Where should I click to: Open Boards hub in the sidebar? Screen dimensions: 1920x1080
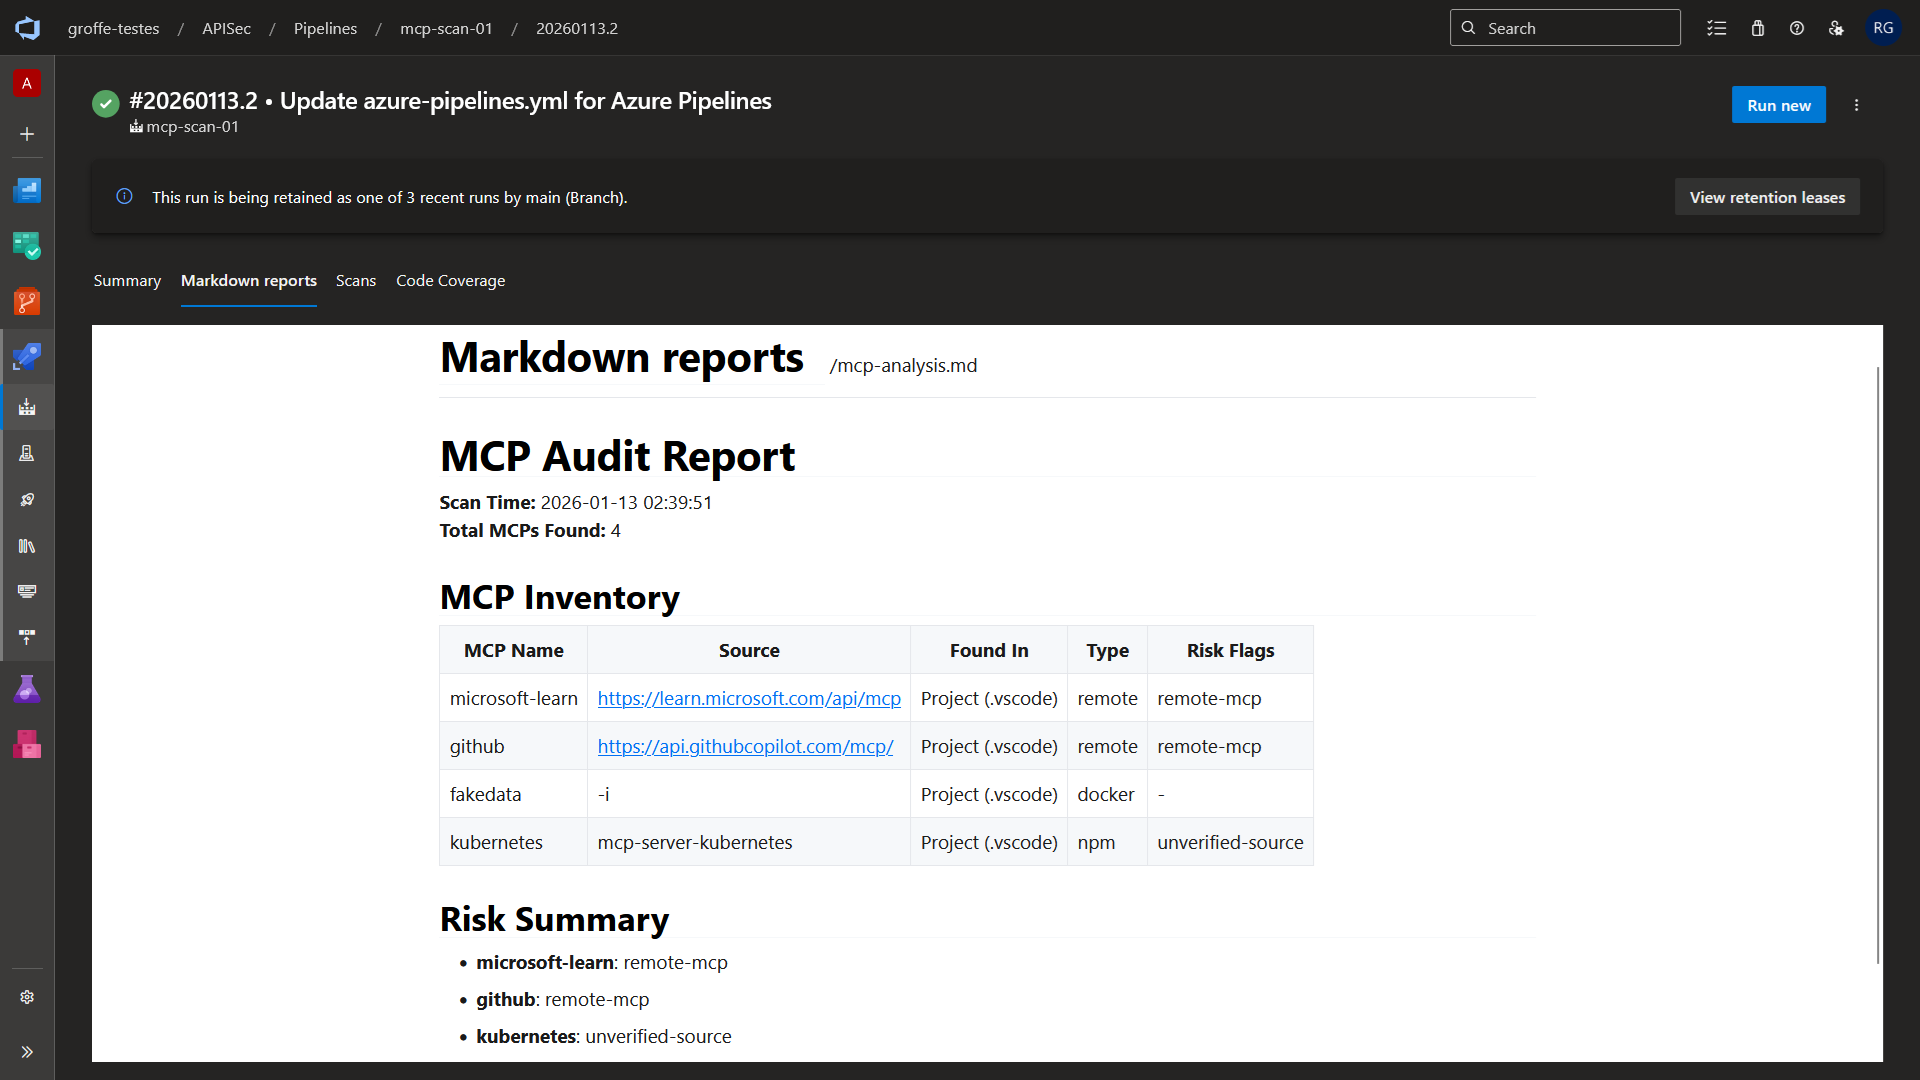(x=27, y=246)
